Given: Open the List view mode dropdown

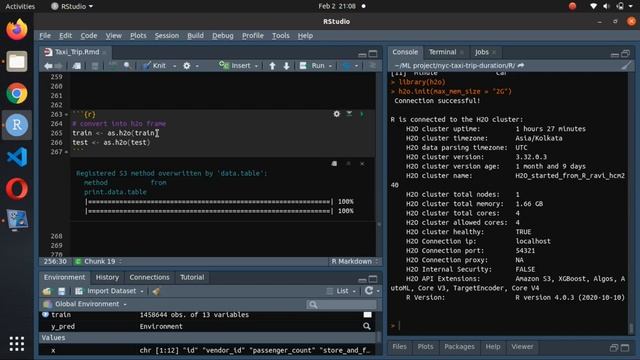Looking at the screenshot, I should pyautogui.click(x=342, y=291).
